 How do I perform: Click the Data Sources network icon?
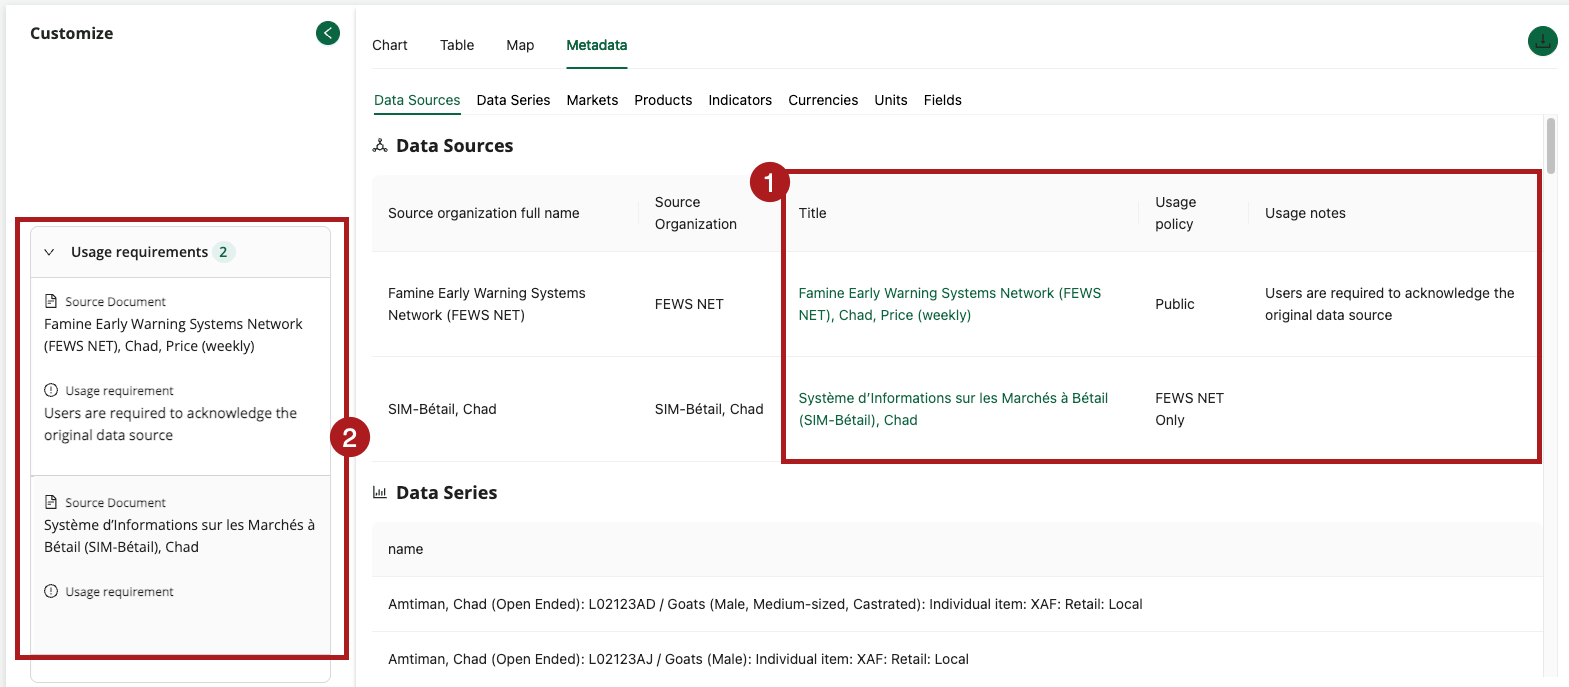(380, 146)
